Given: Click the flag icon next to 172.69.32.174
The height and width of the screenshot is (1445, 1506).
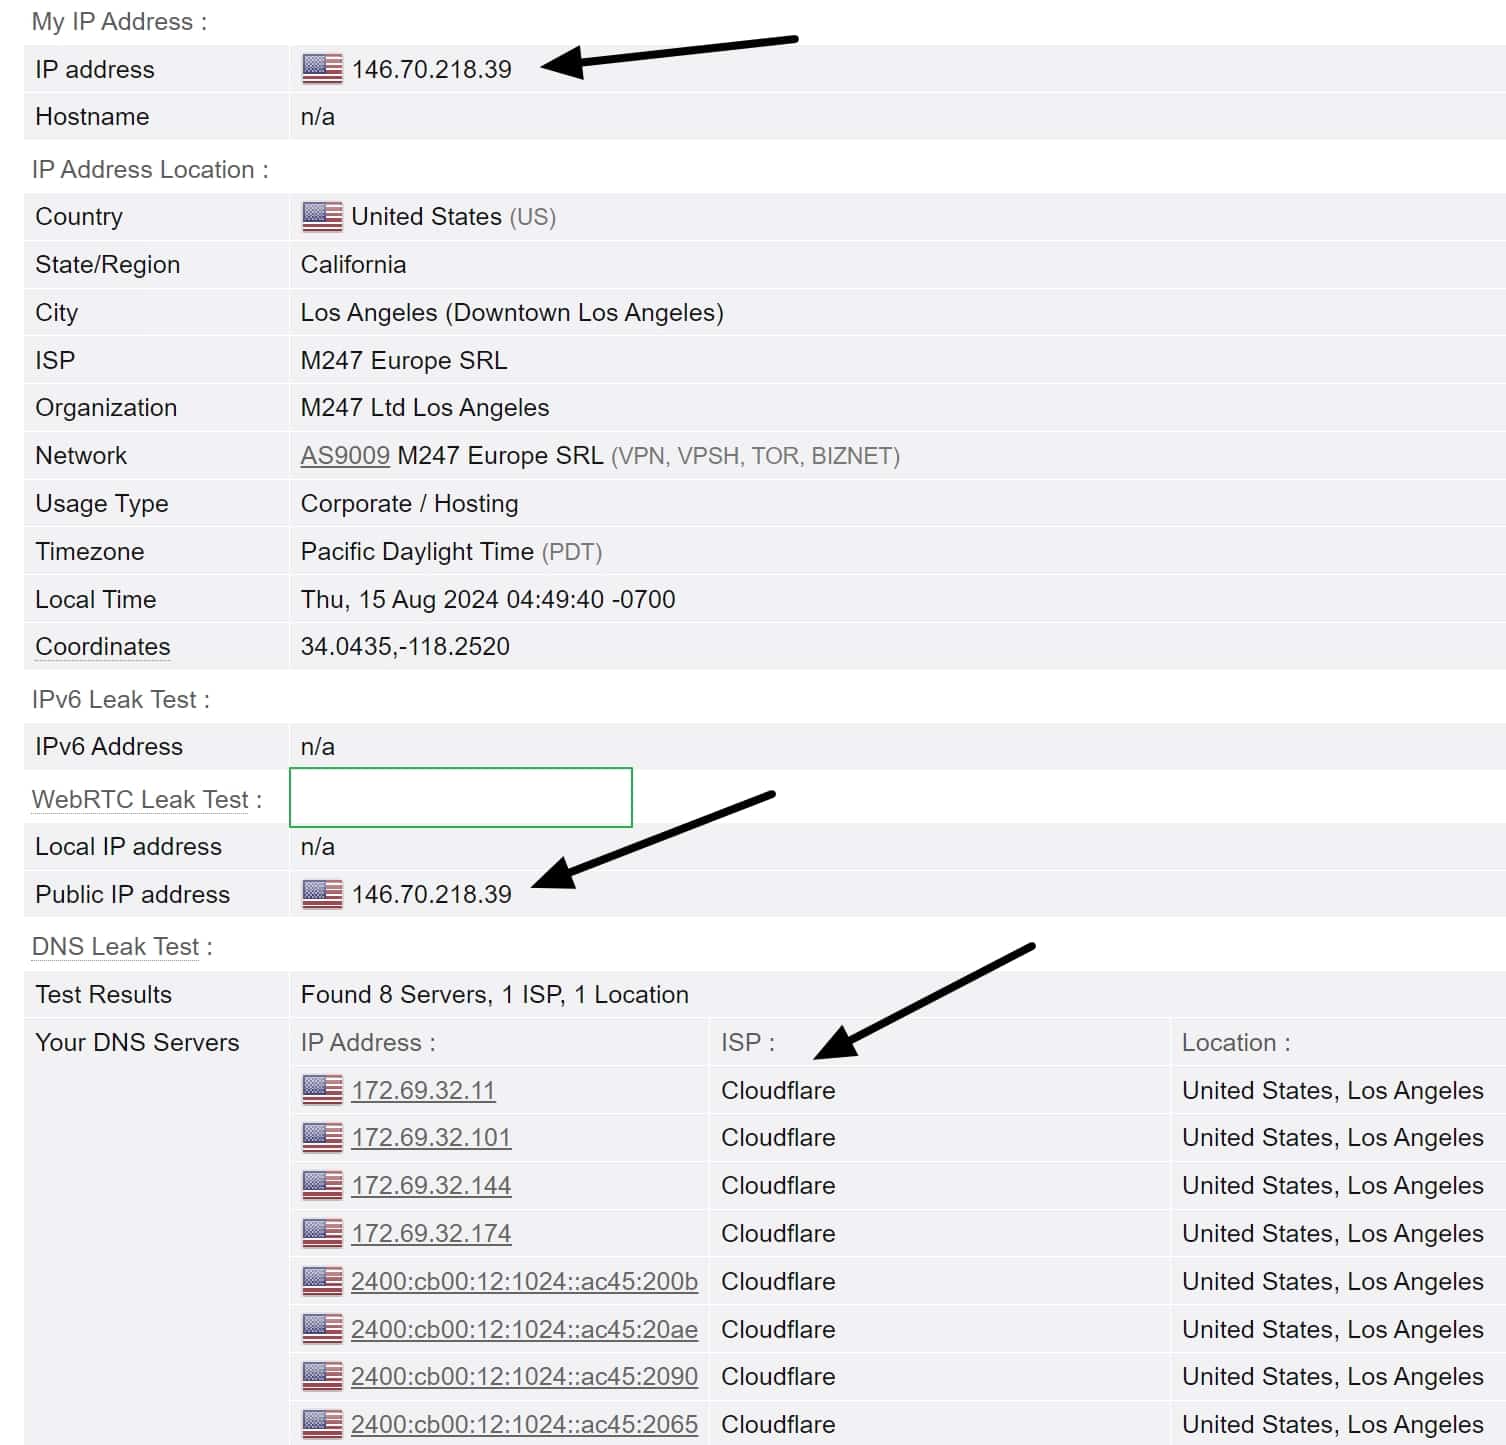Looking at the screenshot, I should 322,1233.
